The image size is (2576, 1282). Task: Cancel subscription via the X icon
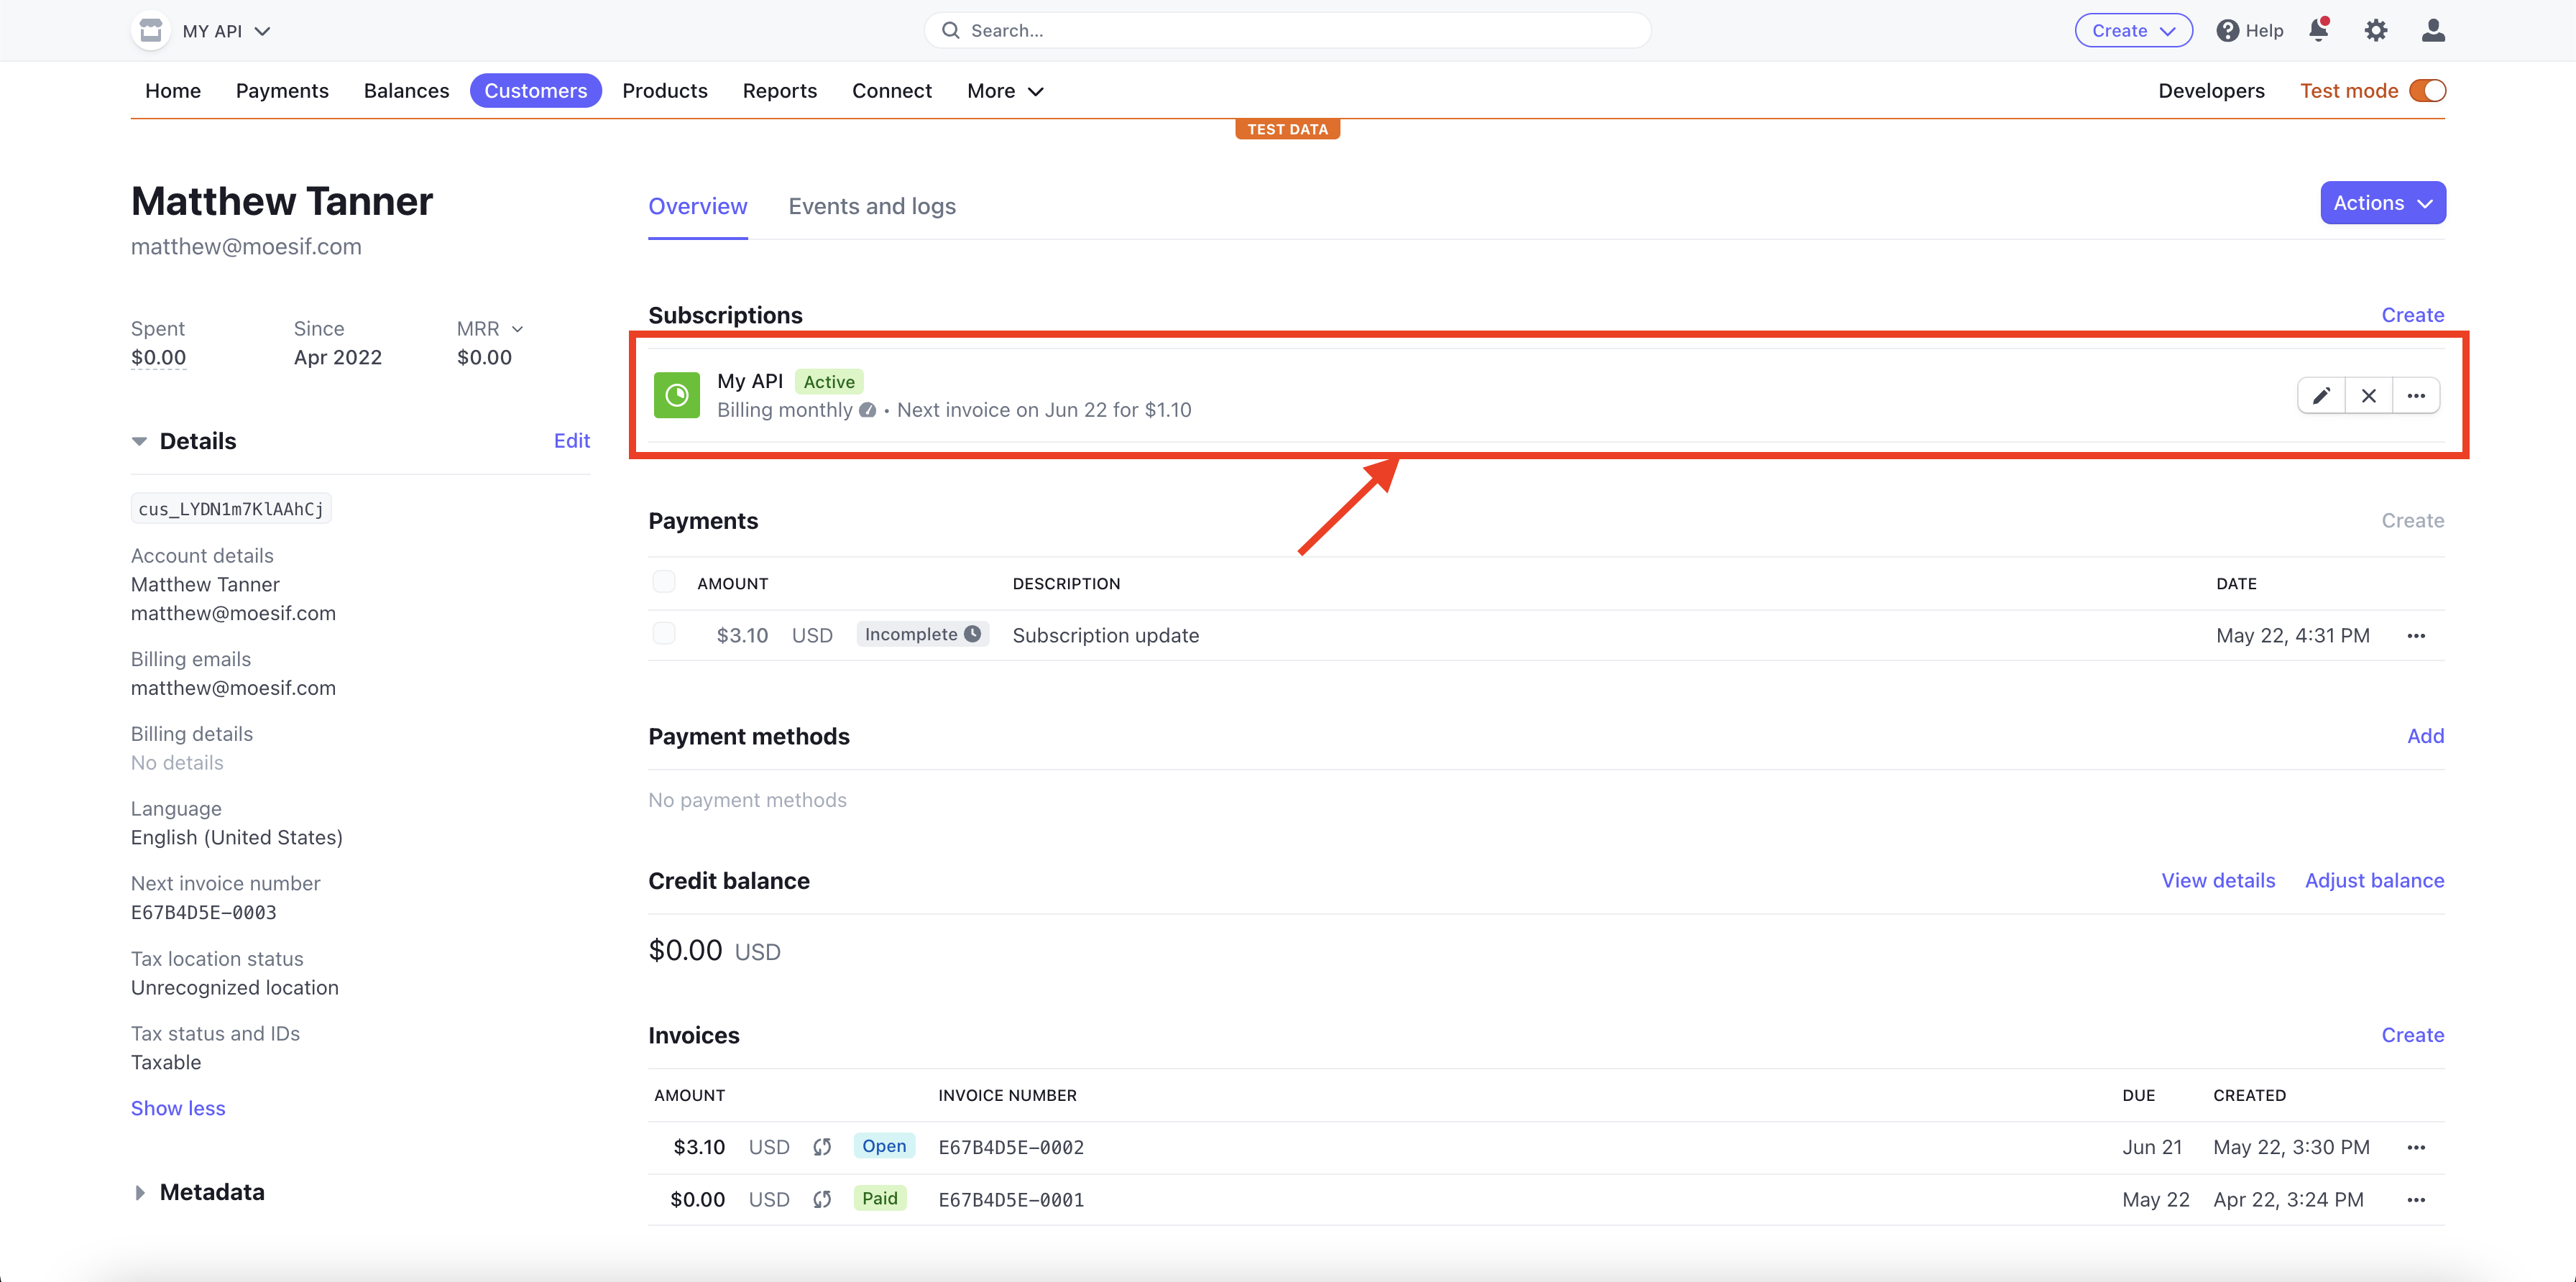point(2369,395)
